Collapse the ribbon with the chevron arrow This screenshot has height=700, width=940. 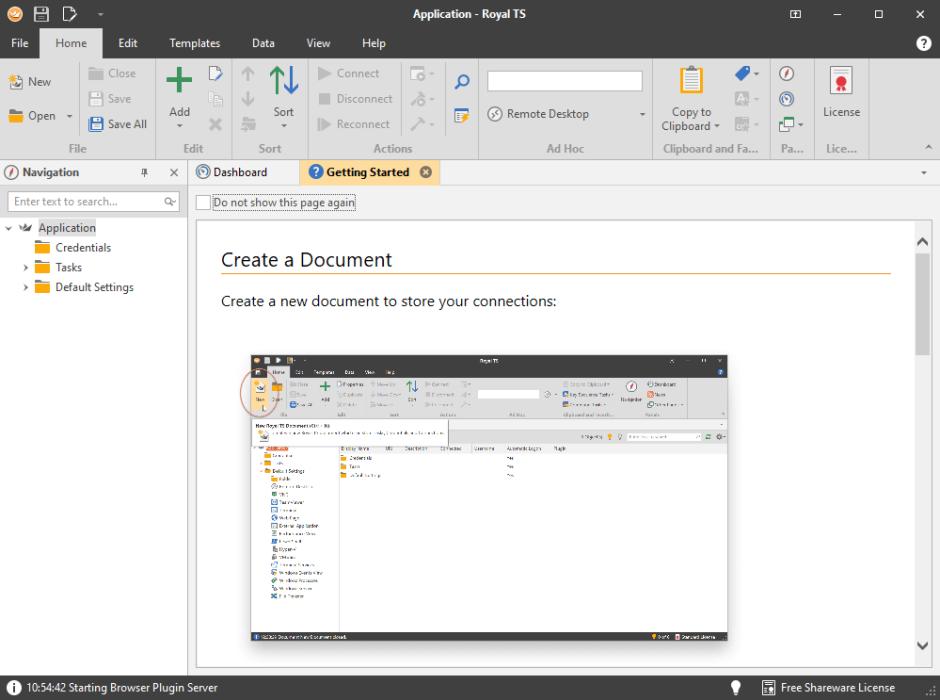click(x=928, y=147)
